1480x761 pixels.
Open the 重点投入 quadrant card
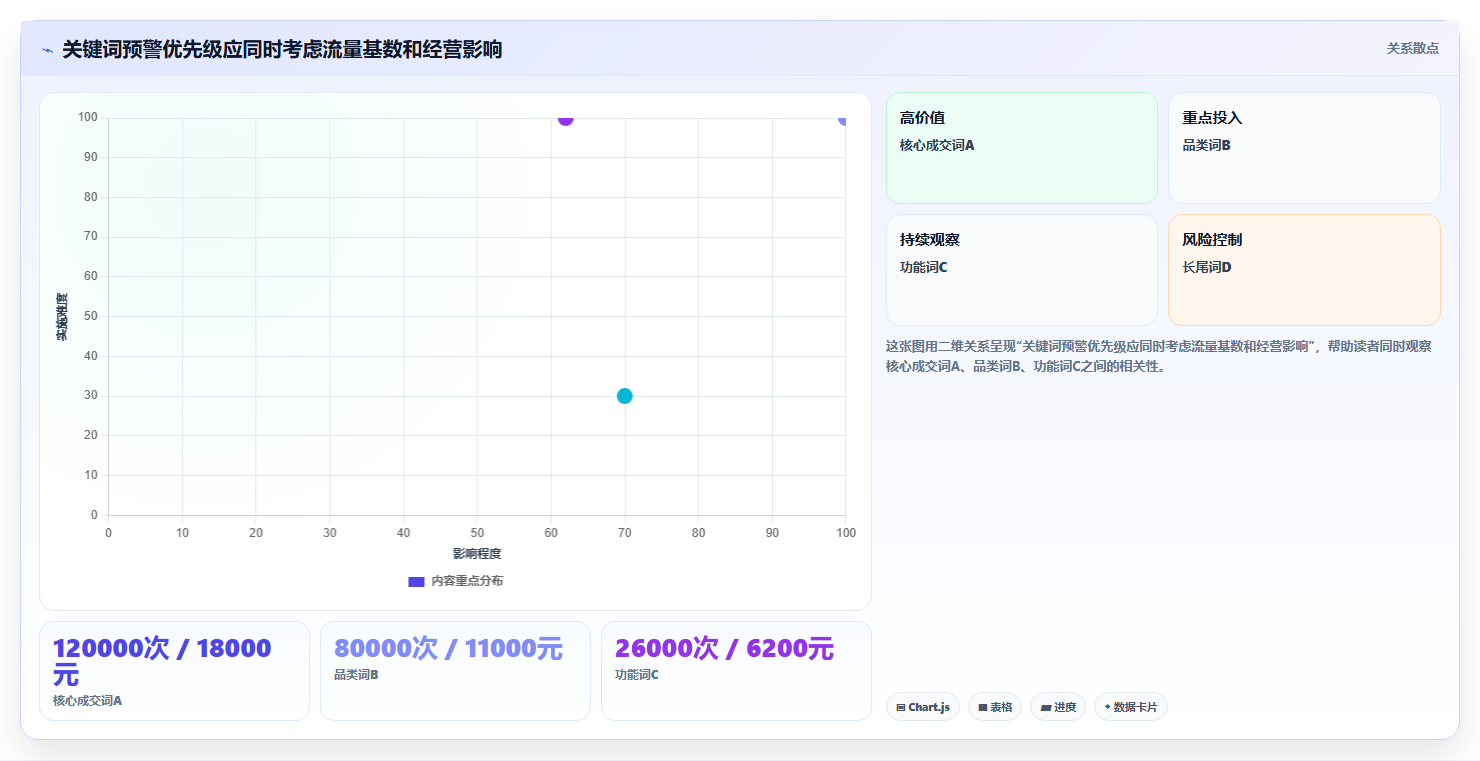(1304, 148)
